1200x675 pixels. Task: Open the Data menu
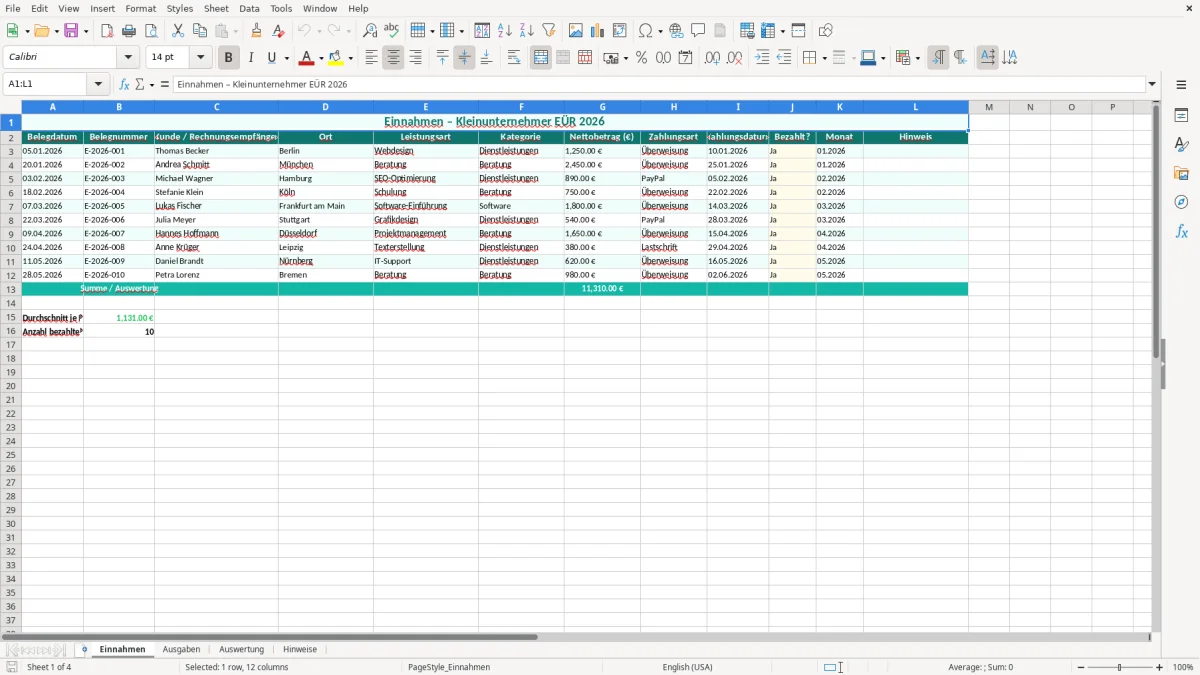[249, 8]
